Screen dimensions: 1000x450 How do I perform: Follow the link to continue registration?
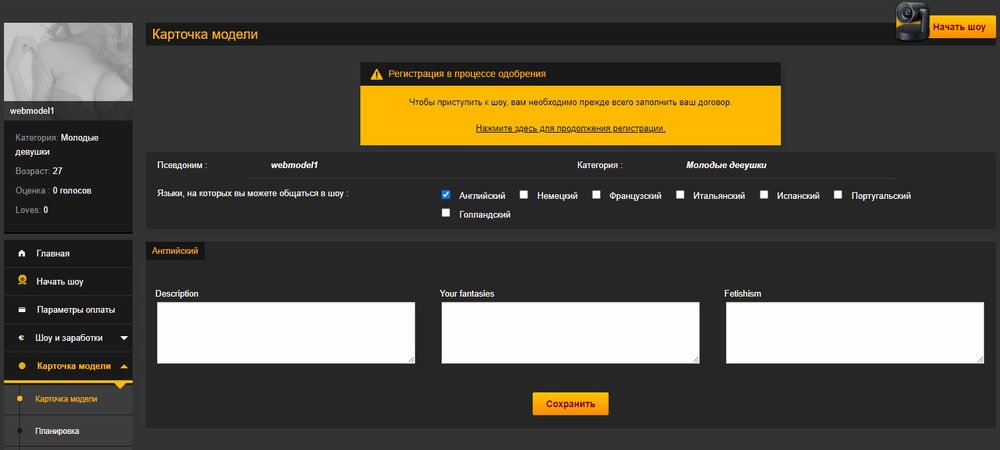point(570,128)
